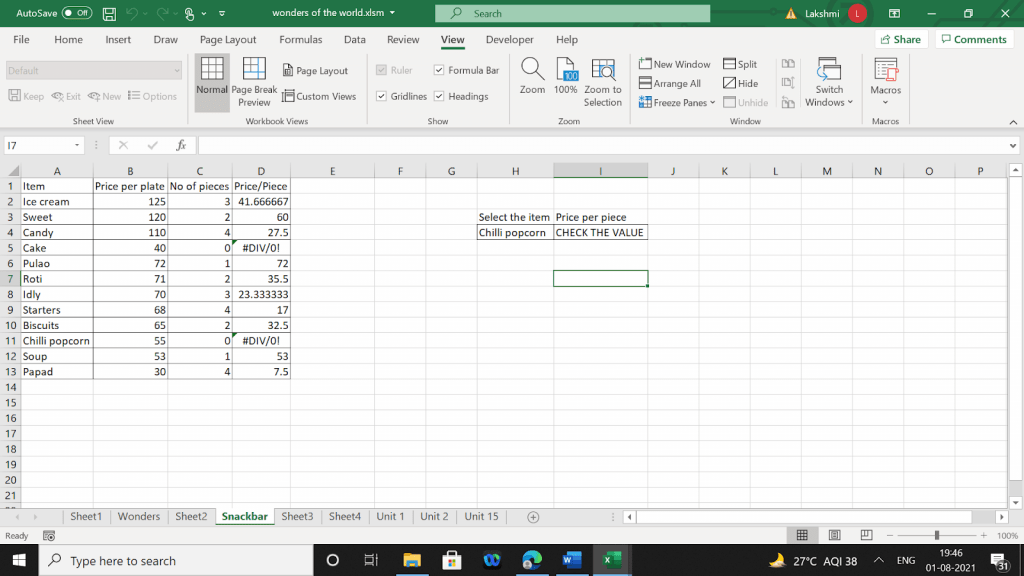Uncheck the Gridlines checkbox
The image size is (1024, 576).
[381, 96]
